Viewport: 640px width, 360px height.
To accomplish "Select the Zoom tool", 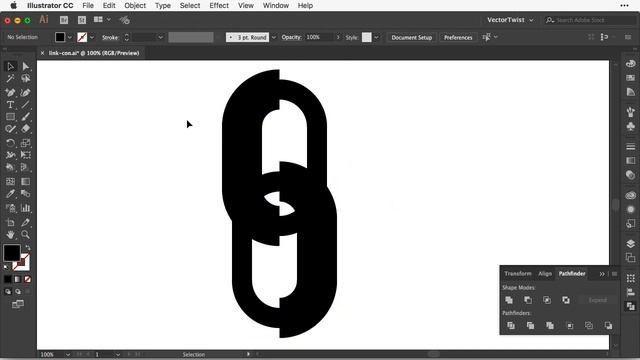I will [25, 234].
